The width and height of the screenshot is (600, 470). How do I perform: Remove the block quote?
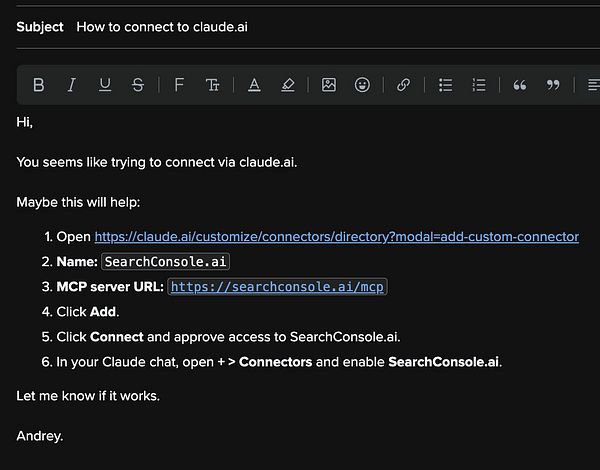(553, 85)
